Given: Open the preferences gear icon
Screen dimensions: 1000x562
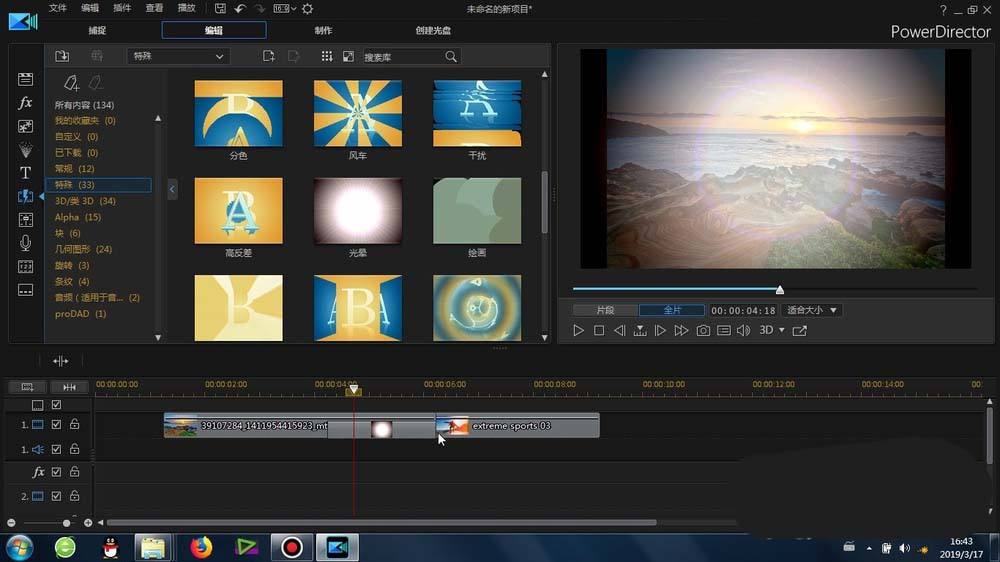Looking at the screenshot, I should [307, 9].
